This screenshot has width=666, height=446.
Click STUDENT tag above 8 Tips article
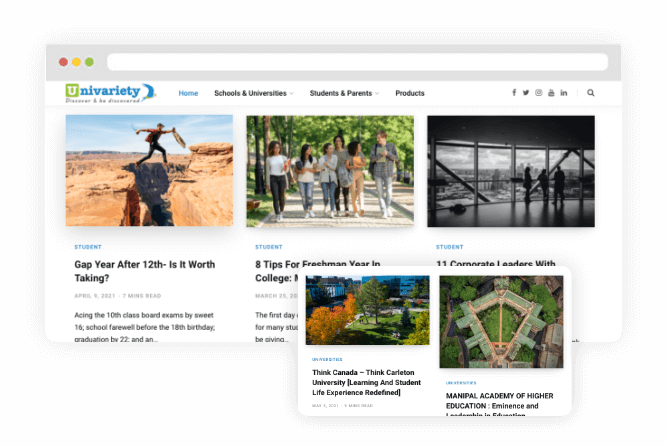(268, 247)
